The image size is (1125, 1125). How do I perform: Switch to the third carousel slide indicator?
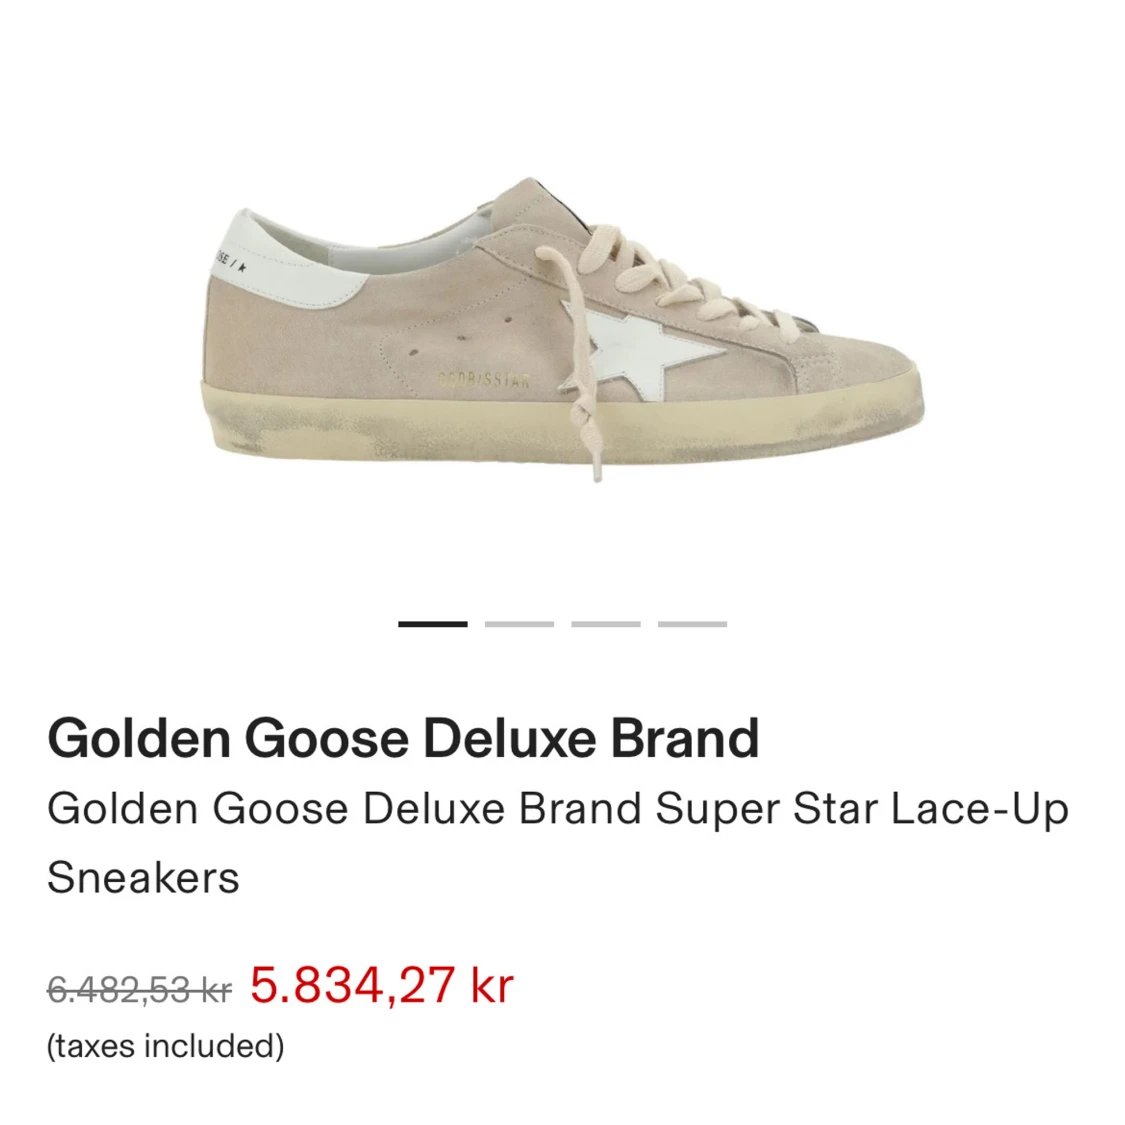click(605, 624)
